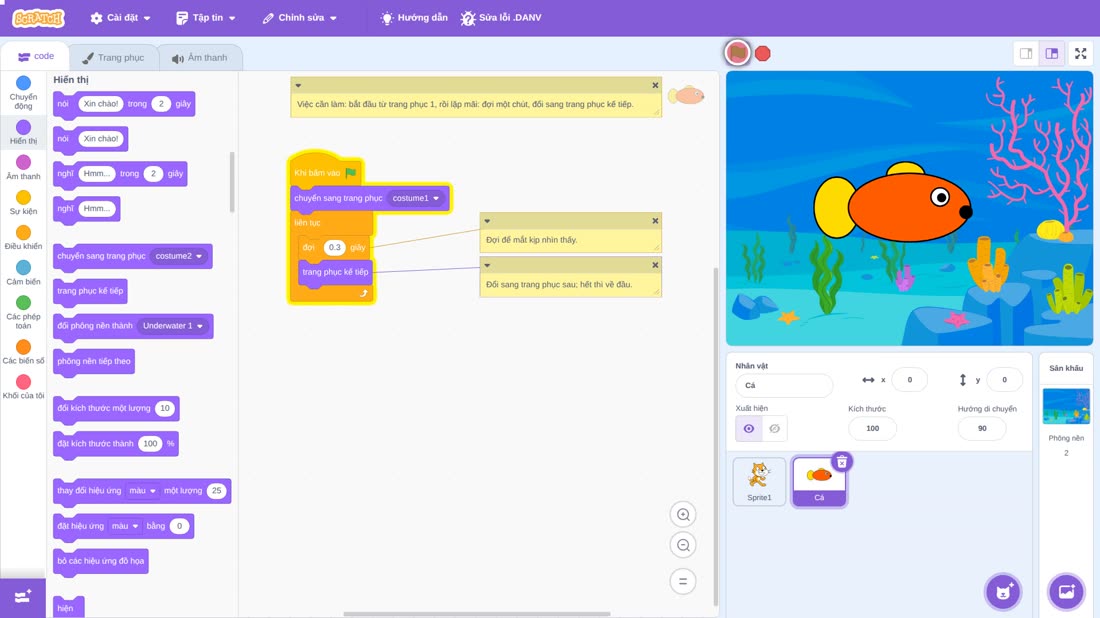Click choose a sprite cat button
Viewport: 1100px width, 618px height.
click(x=1003, y=592)
